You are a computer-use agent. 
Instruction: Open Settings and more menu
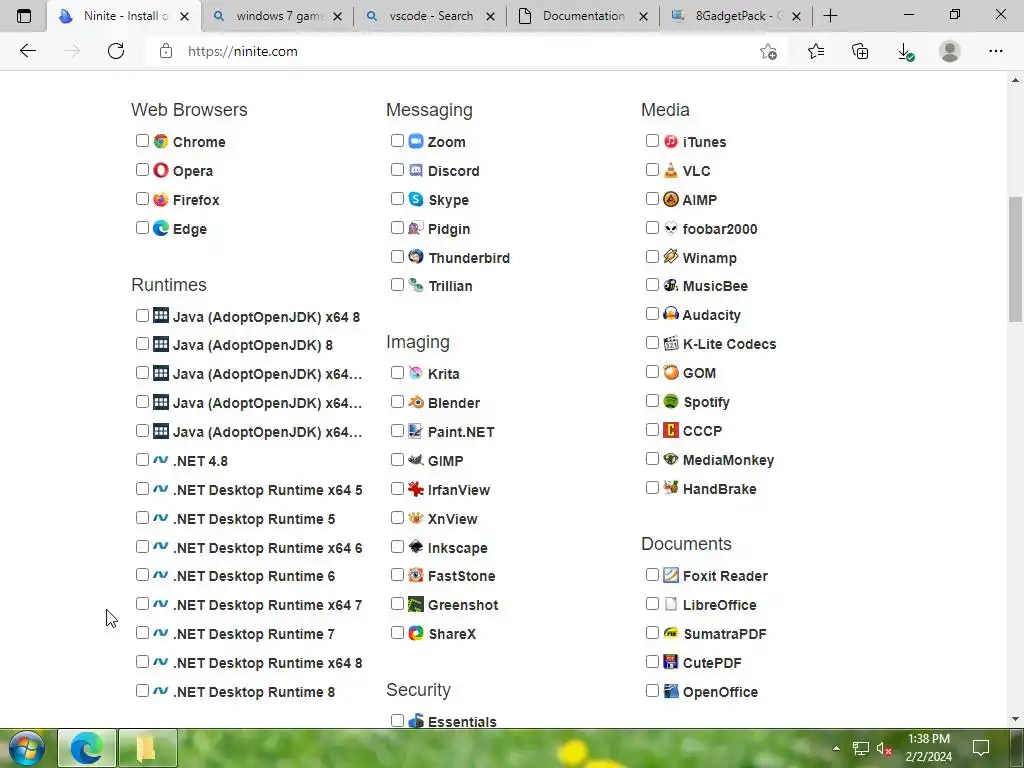995,51
